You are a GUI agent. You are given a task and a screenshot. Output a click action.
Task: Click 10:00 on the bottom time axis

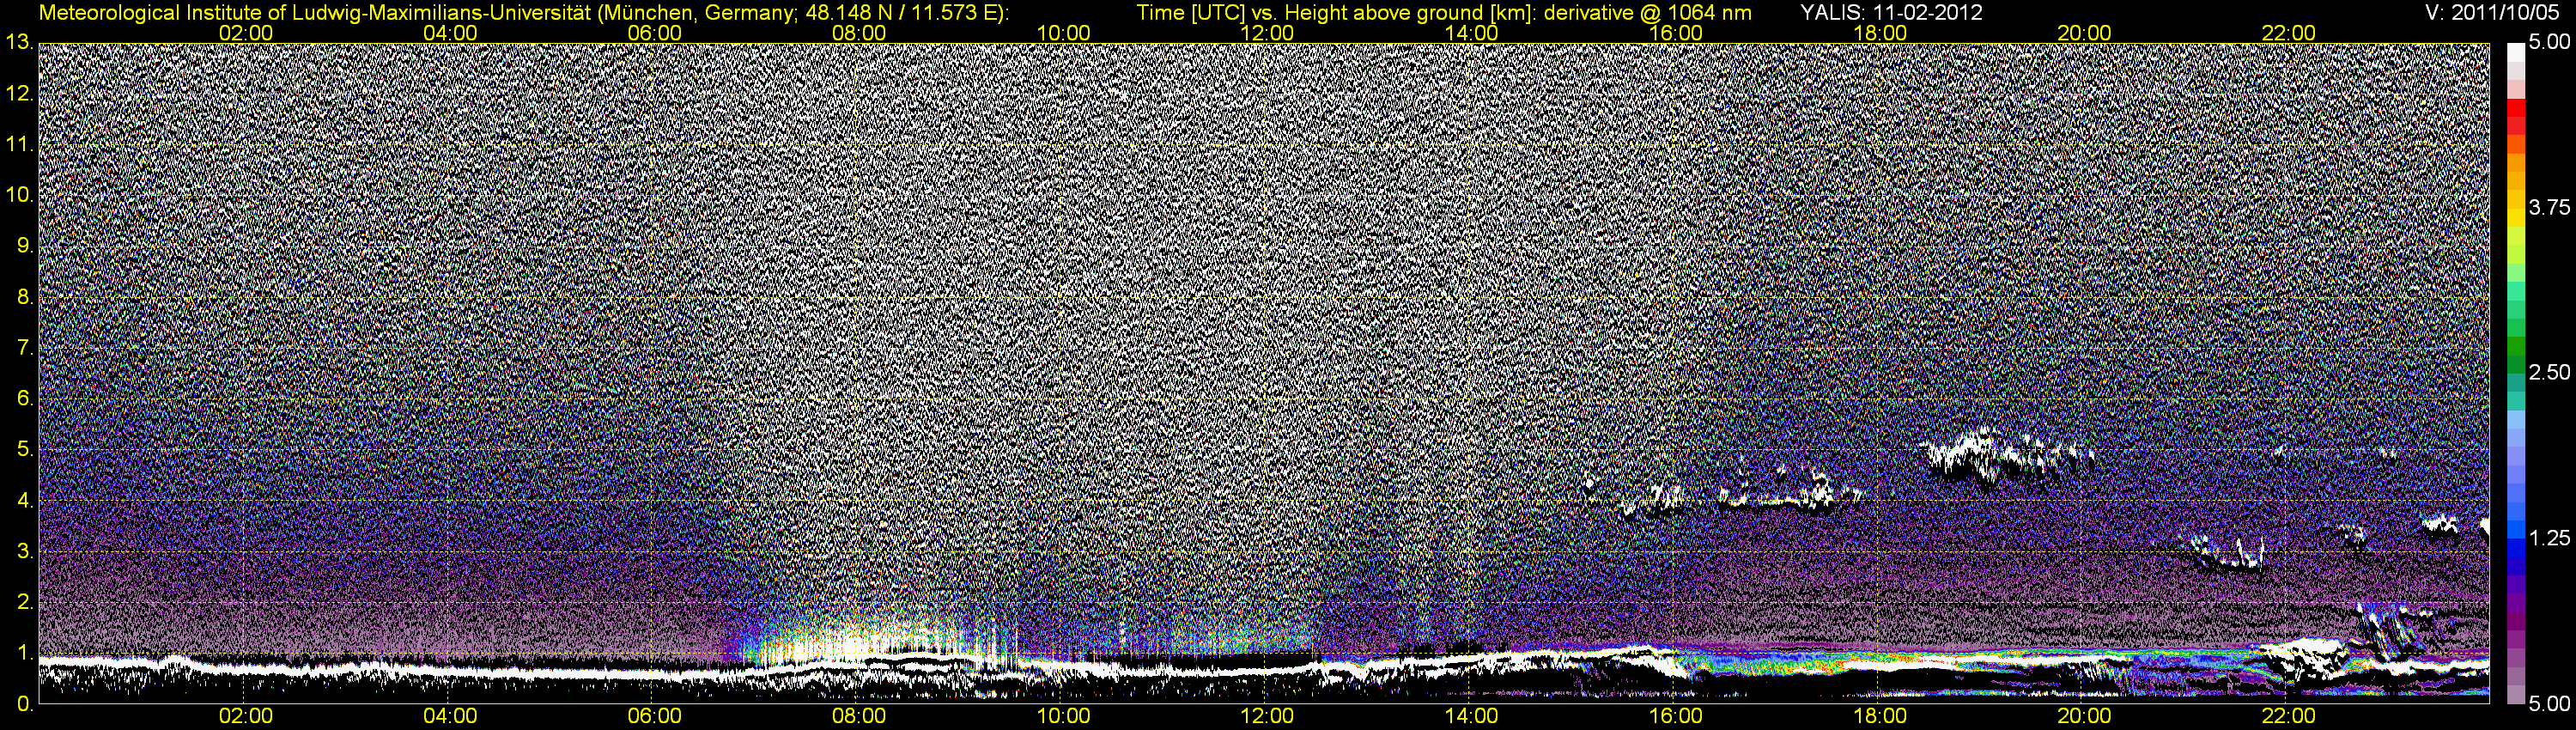click(1063, 717)
